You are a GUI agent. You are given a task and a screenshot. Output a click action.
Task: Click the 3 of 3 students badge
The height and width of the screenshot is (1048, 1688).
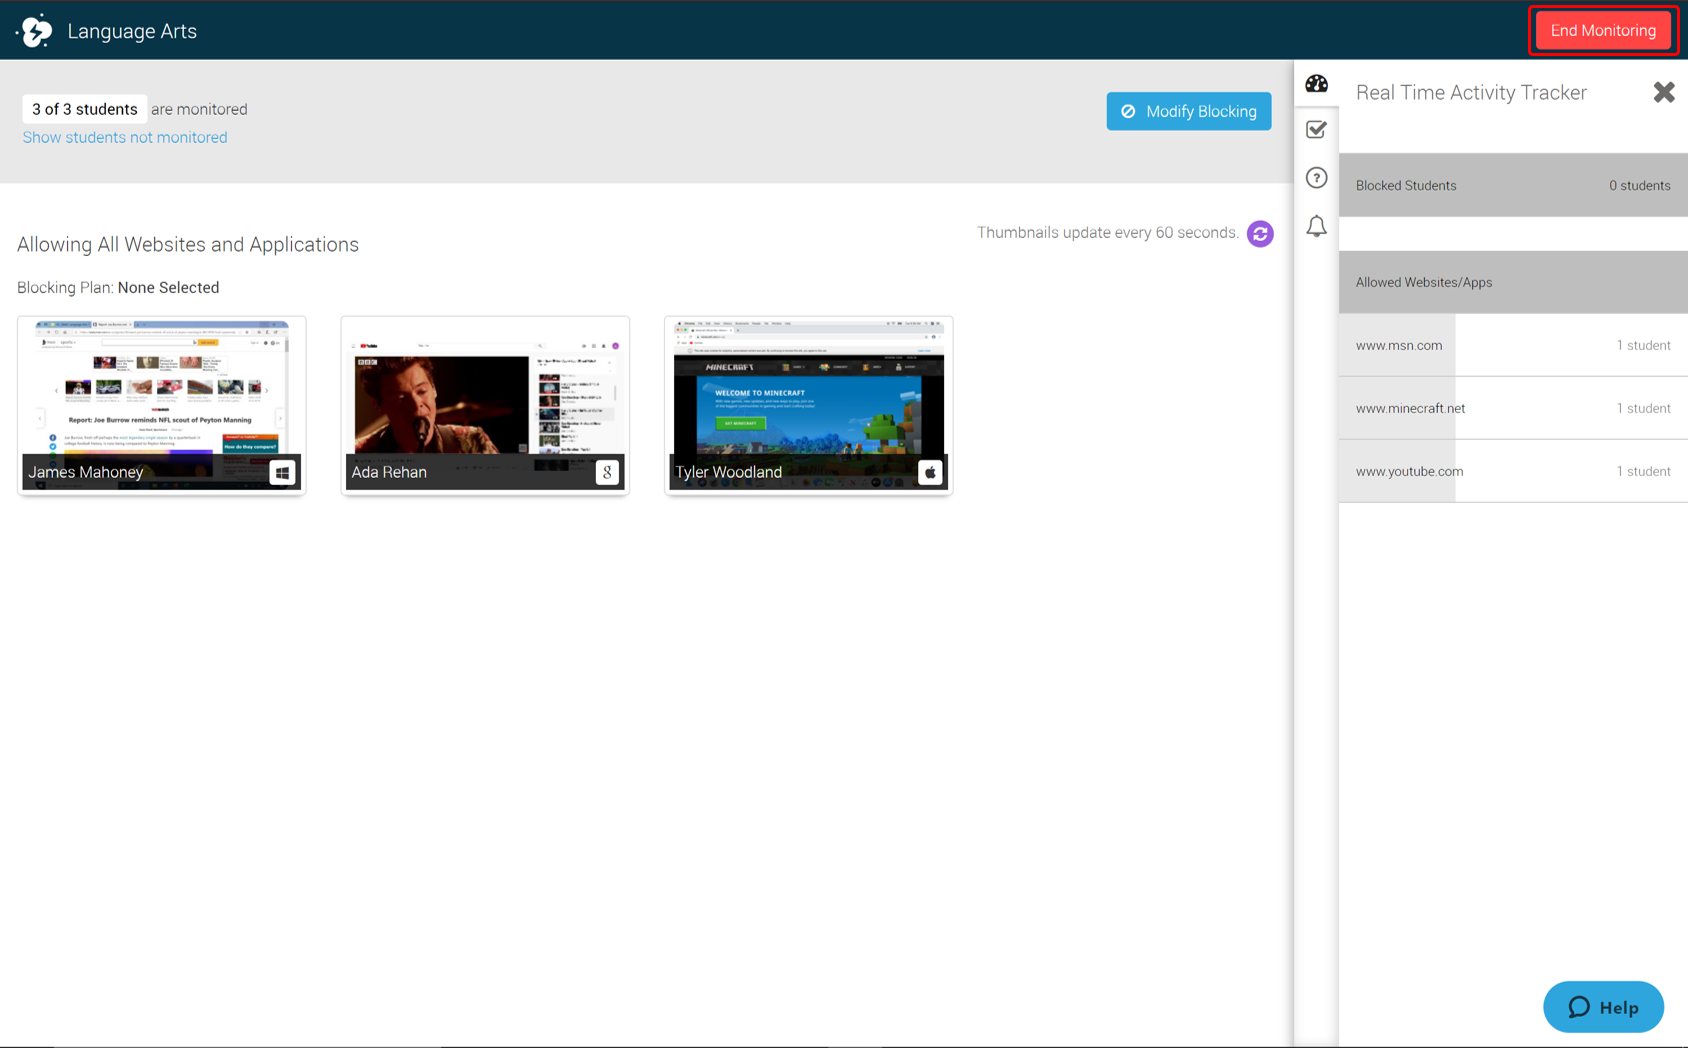[x=85, y=109]
